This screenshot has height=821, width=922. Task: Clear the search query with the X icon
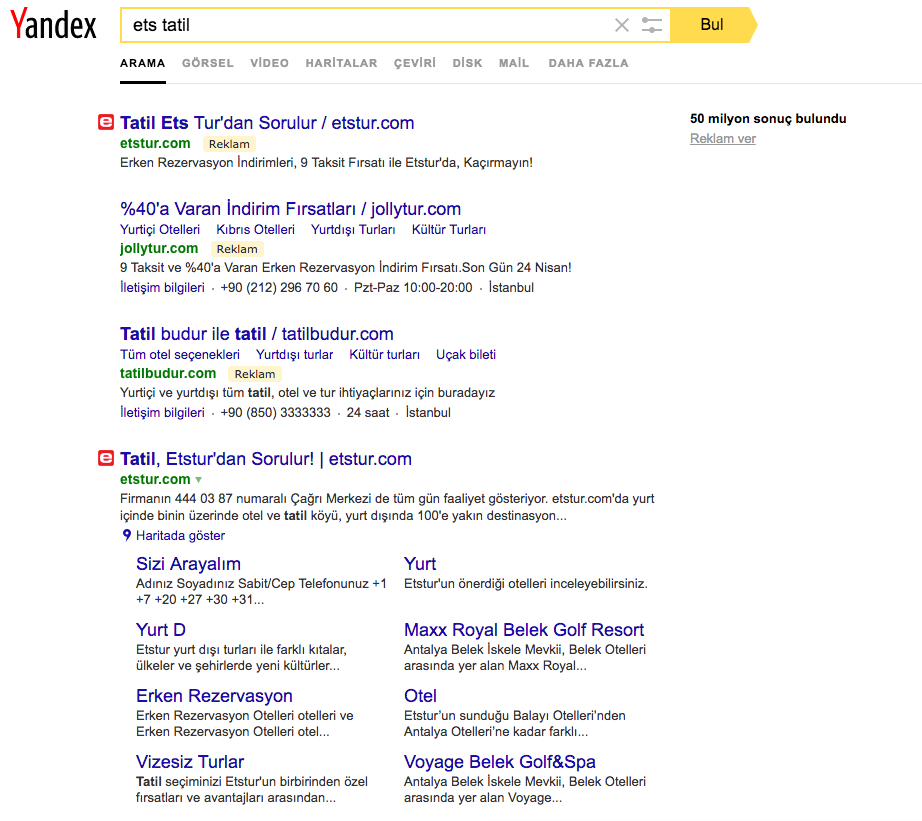pos(622,25)
